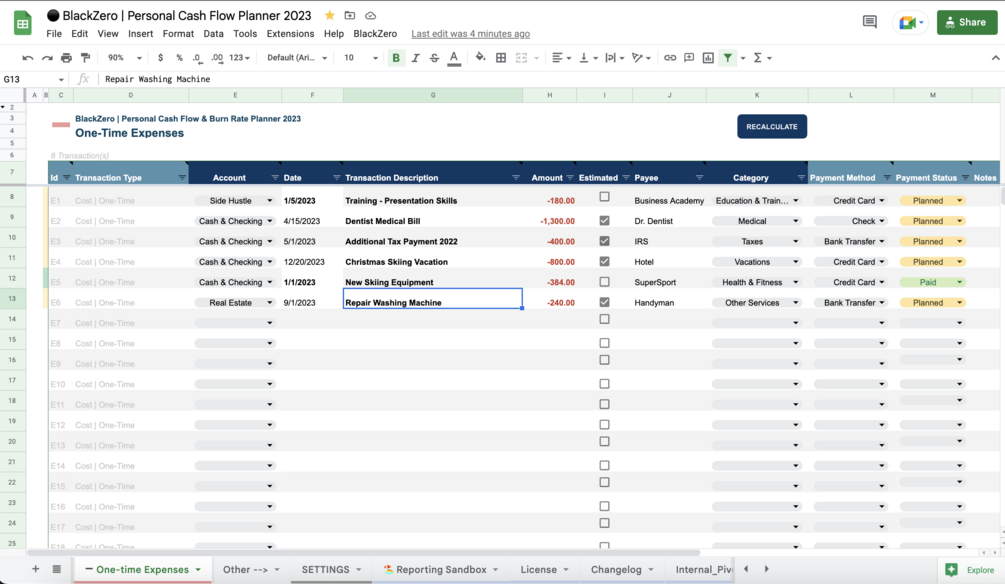The width and height of the screenshot is (1005, 584).
Task: Open the all sheets list button
Action: 56,569
